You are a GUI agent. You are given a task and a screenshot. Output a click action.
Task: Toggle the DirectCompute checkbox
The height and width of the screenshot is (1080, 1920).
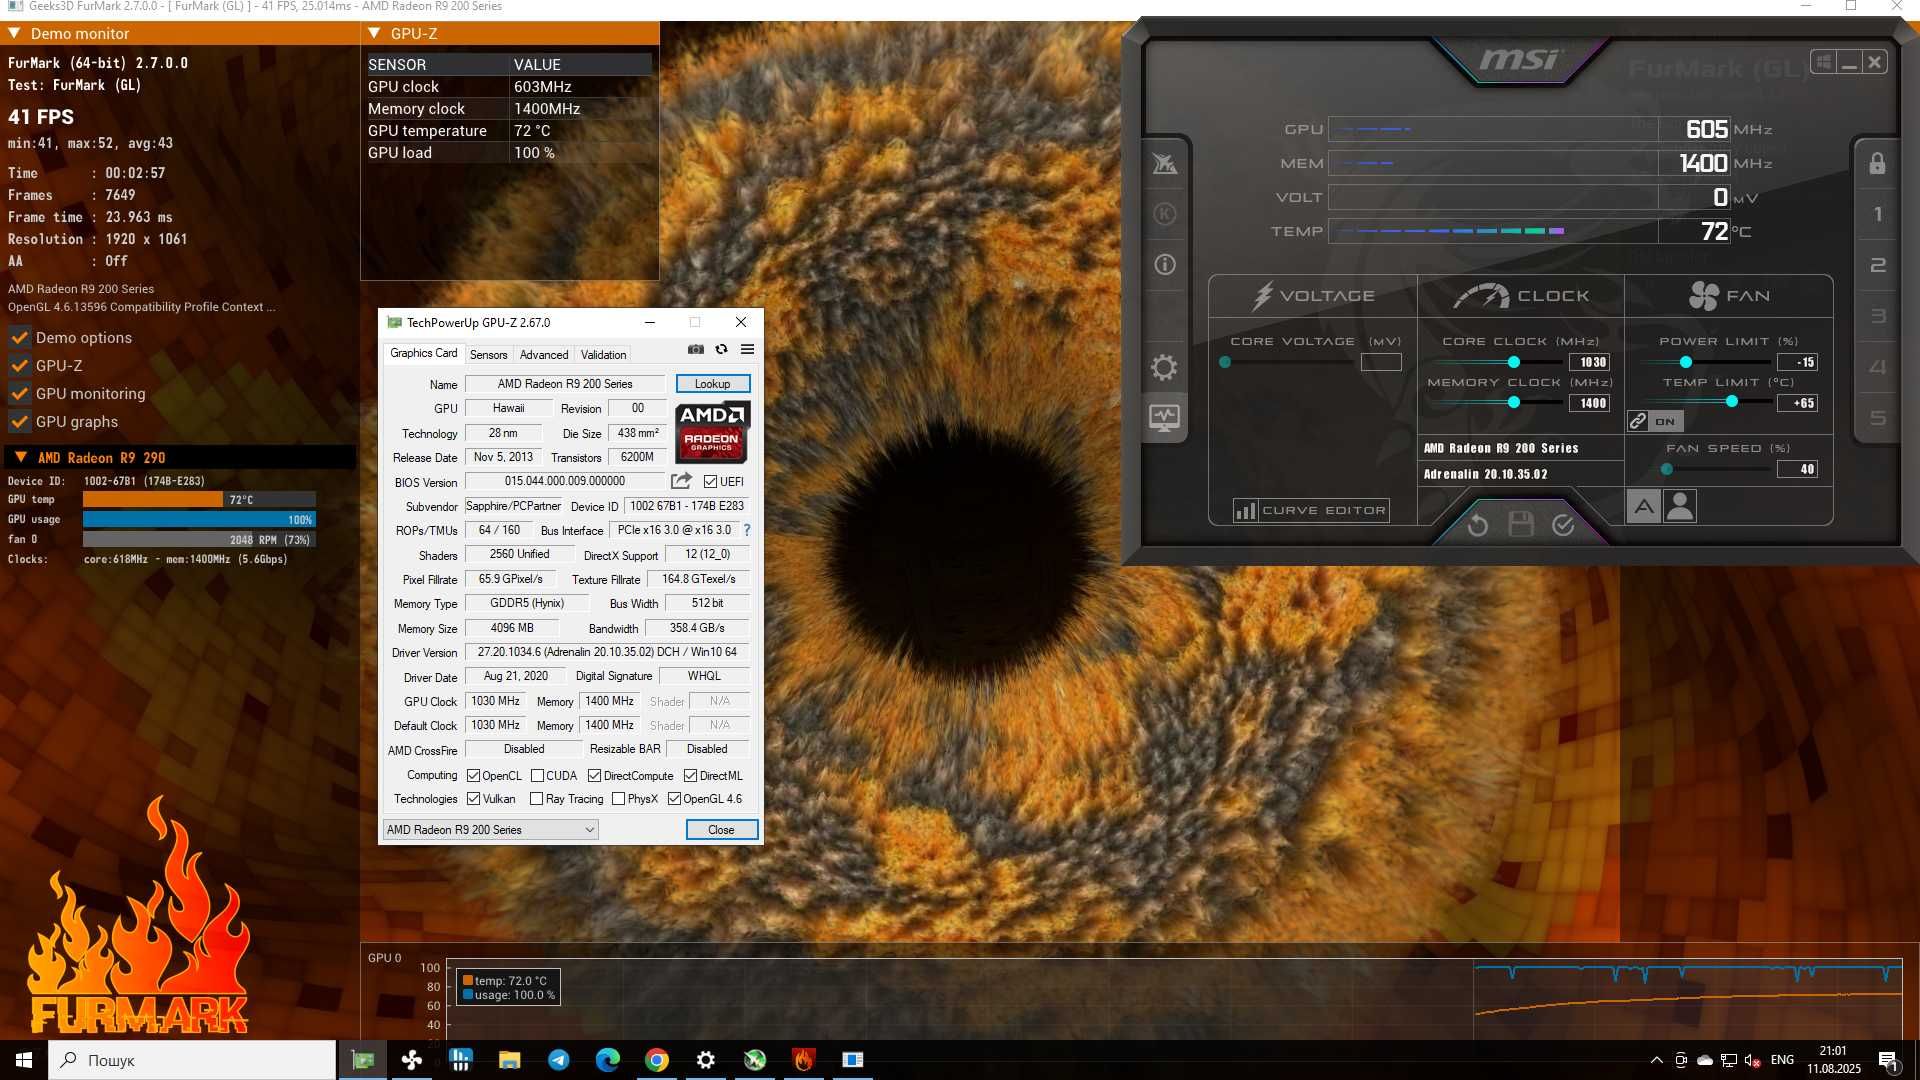(594, 776)
